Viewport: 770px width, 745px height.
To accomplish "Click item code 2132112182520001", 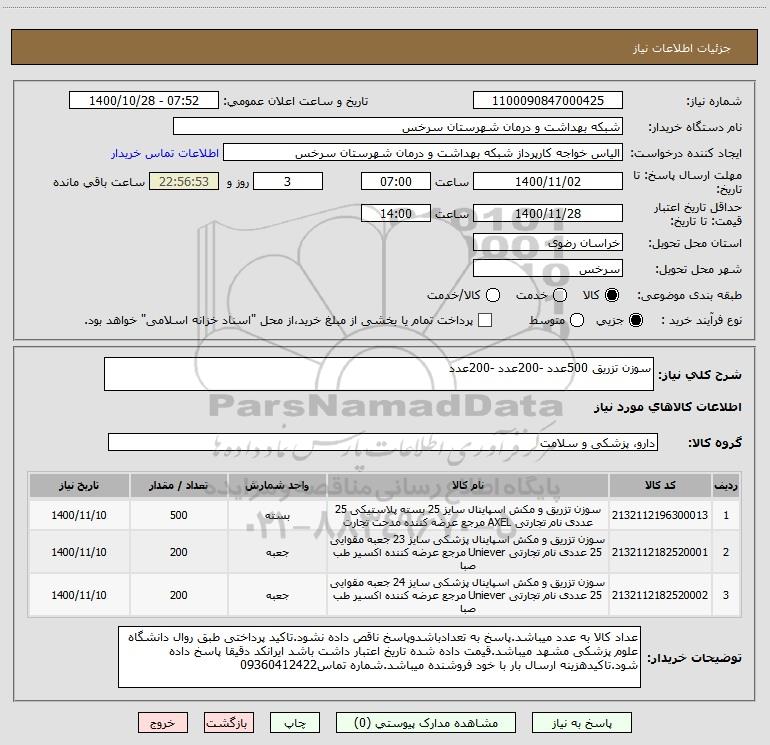I will coord(660,552).
